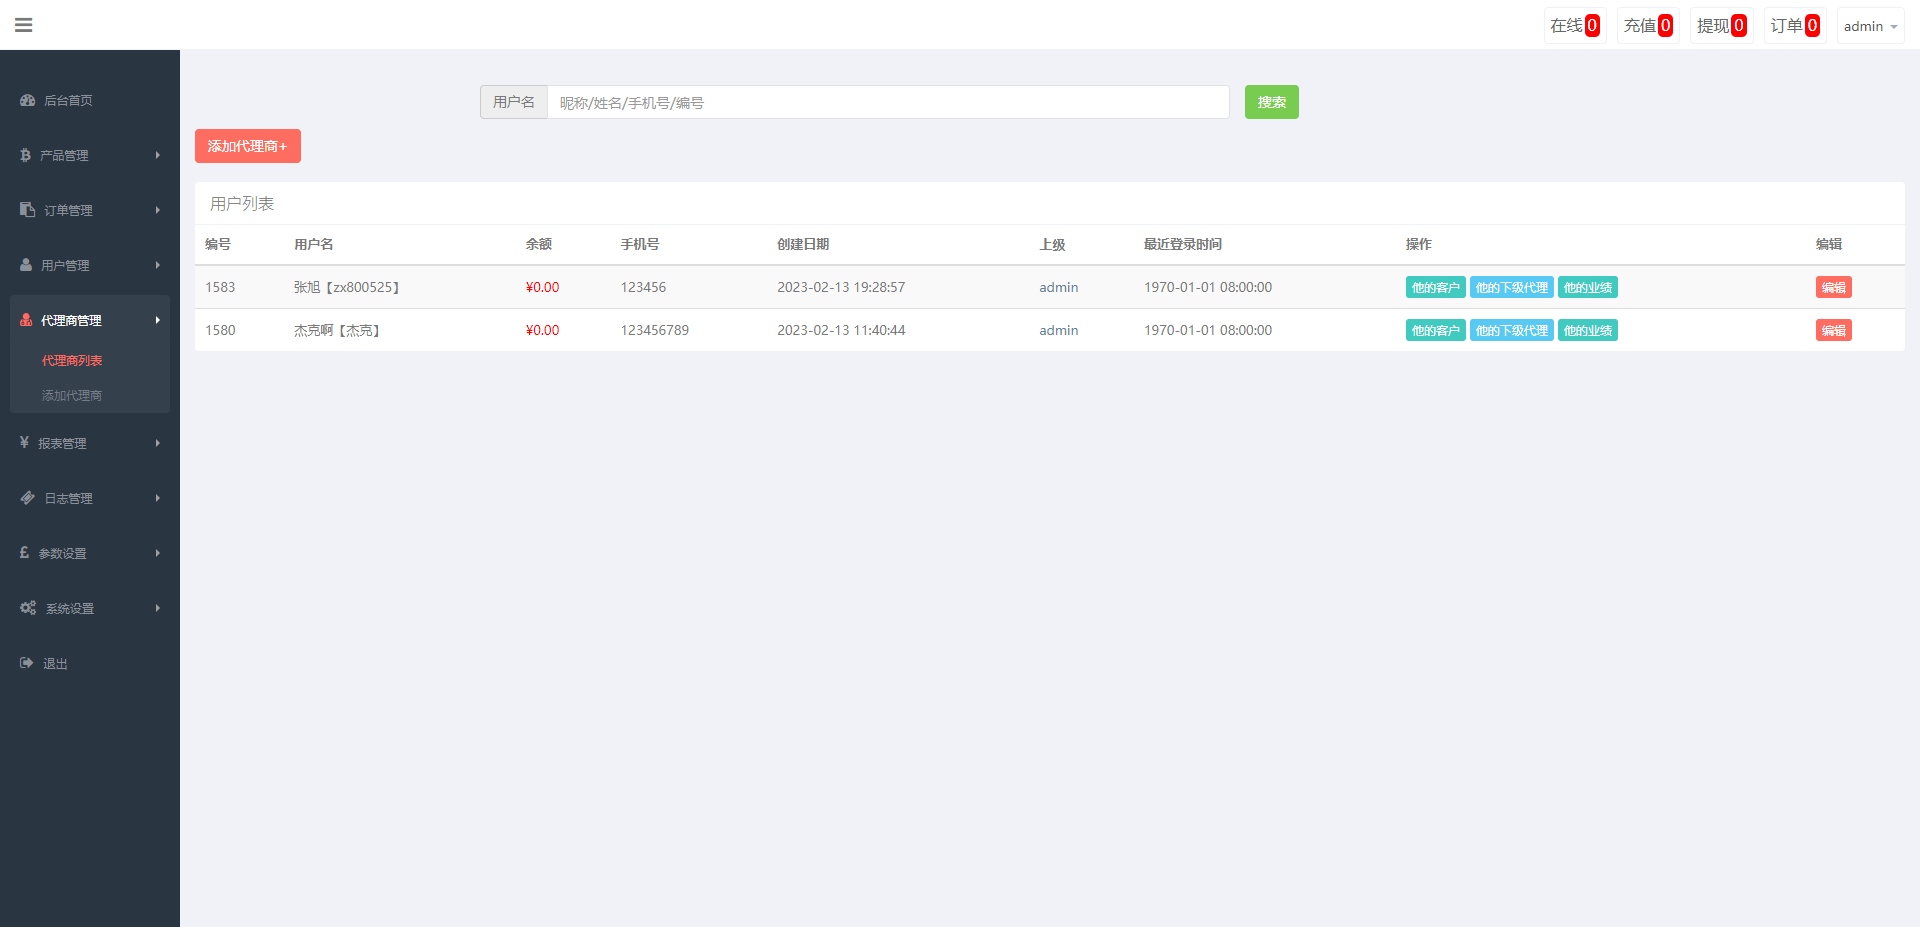The width and height of the screenshot is (1920, 927).
Task: Expand the 产品管理 submenu arrow
Action: (158, 155)
